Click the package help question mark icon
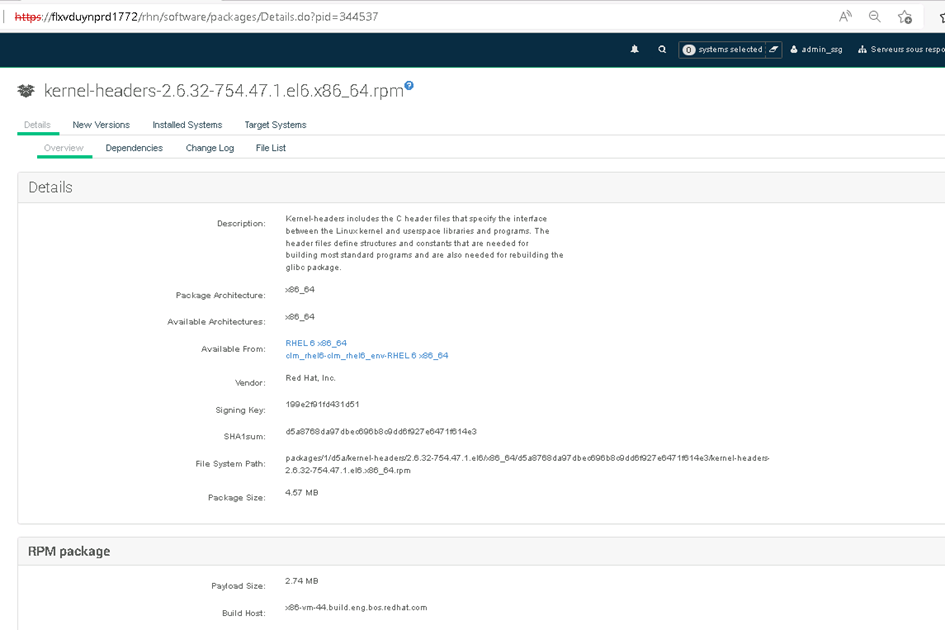 pyautogui.click(x=409, y=86)
